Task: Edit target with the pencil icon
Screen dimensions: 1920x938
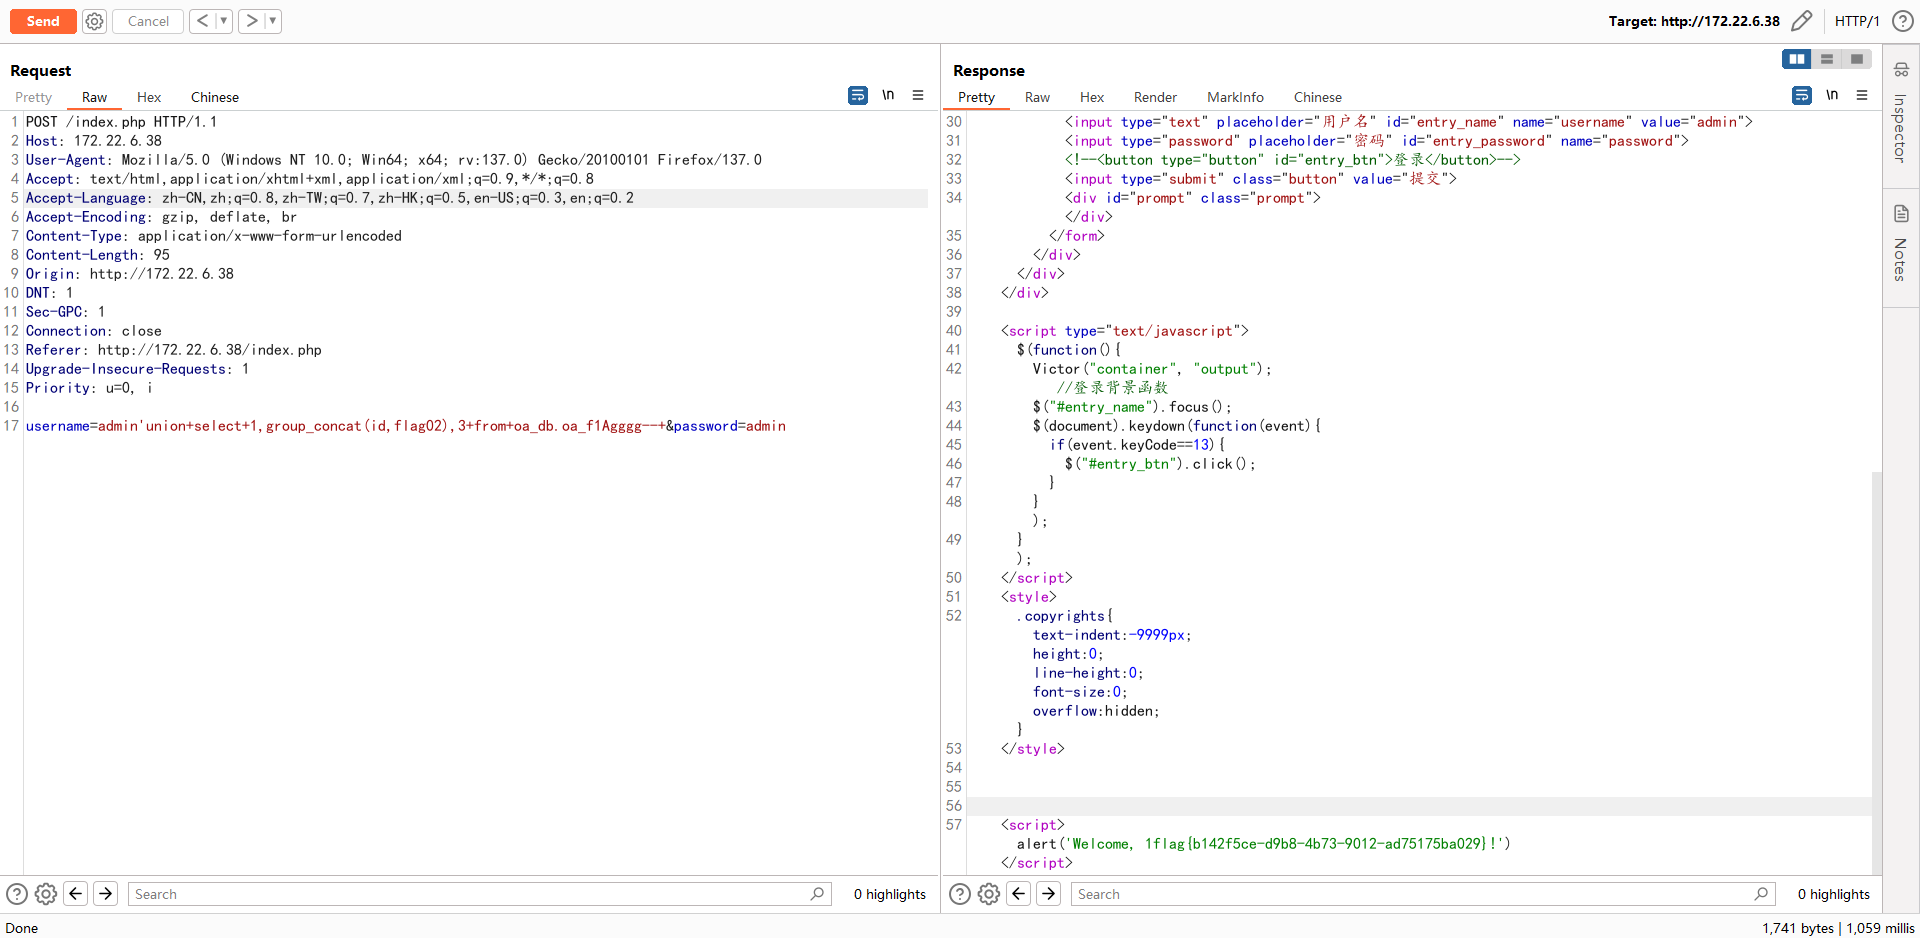Action: (1802, 21)
